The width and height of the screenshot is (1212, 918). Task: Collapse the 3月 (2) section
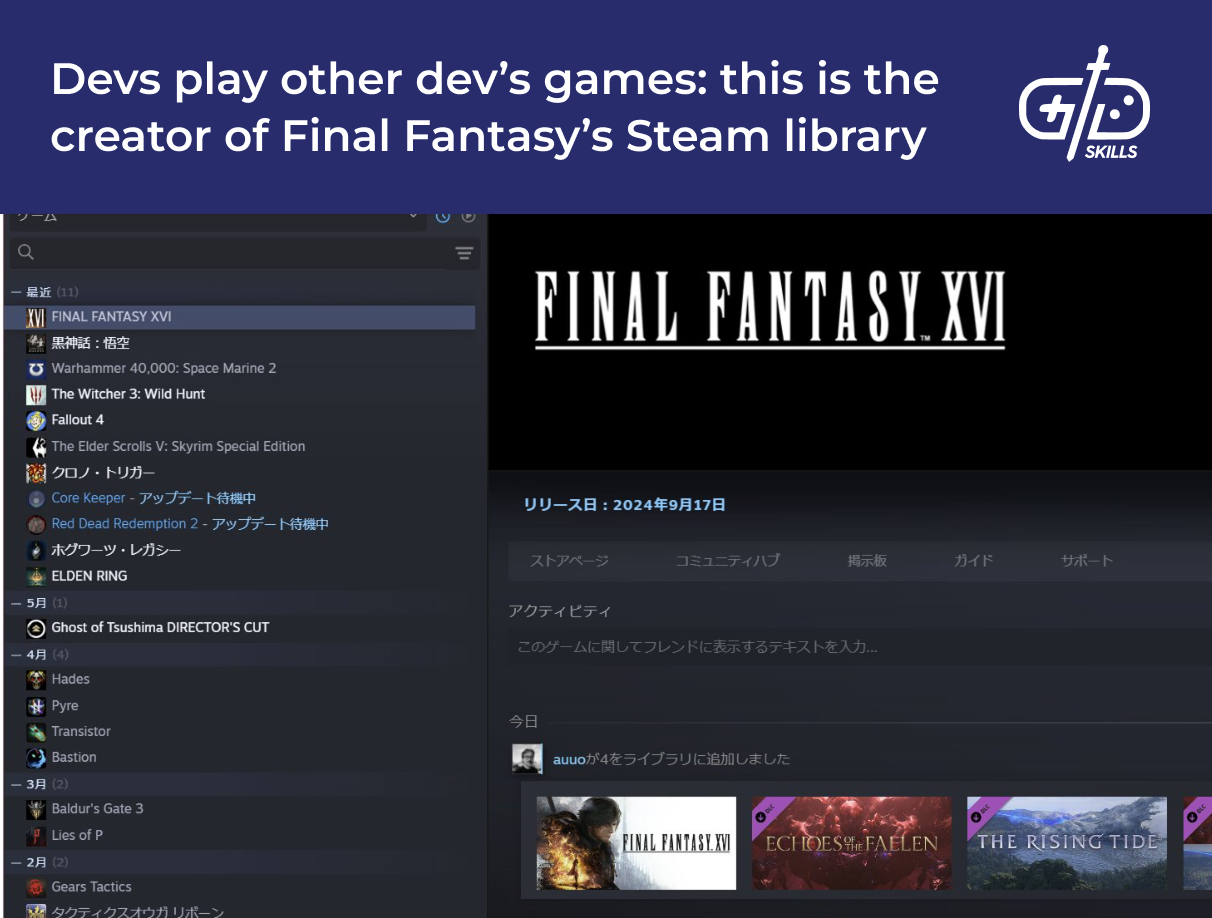(16, 784)
